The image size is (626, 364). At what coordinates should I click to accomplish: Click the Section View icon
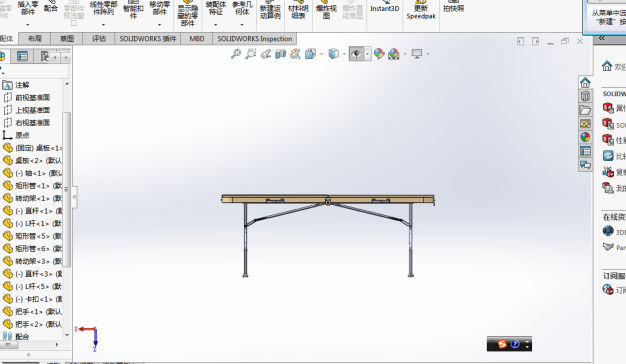pos(280,53)
